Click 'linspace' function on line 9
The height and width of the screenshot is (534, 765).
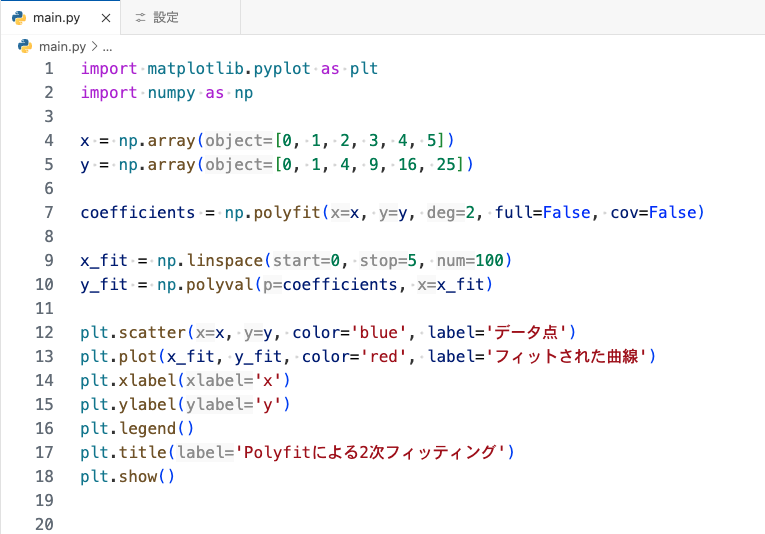click(x=225, y=260)
